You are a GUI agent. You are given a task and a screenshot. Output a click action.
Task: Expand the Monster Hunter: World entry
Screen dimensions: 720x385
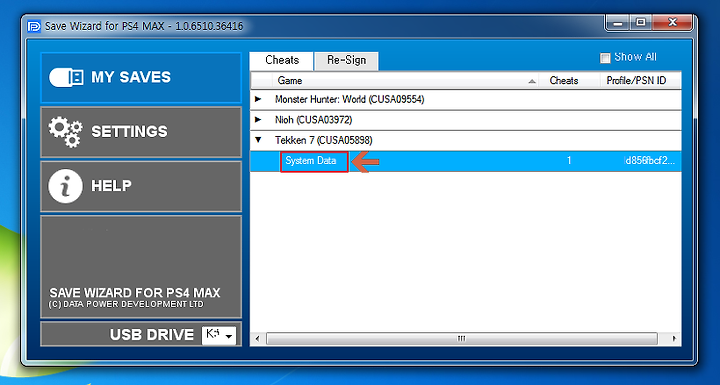(x=258, y=99)
